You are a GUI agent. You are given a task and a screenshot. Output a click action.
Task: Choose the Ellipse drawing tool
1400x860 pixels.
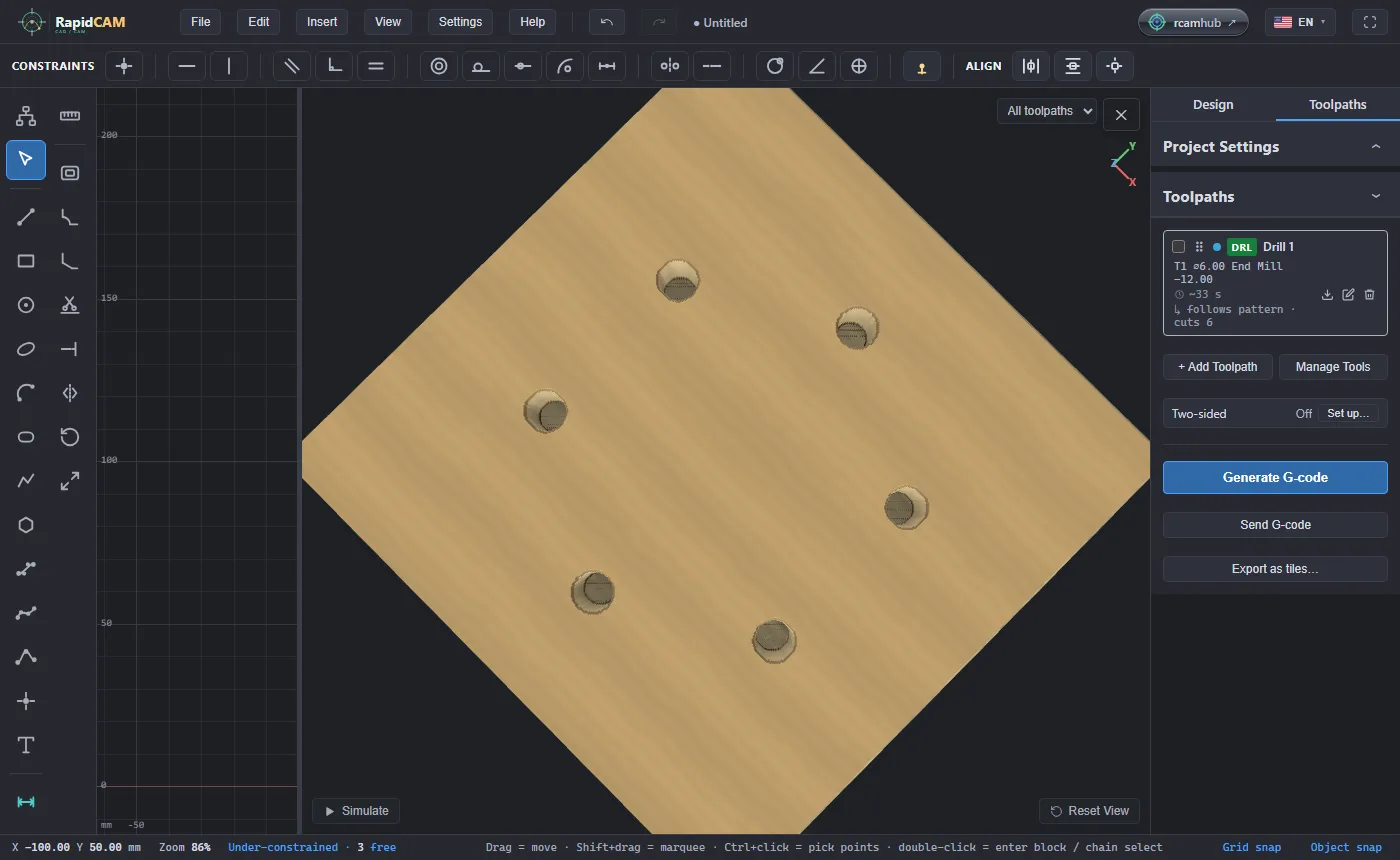[x=26, y=349]
